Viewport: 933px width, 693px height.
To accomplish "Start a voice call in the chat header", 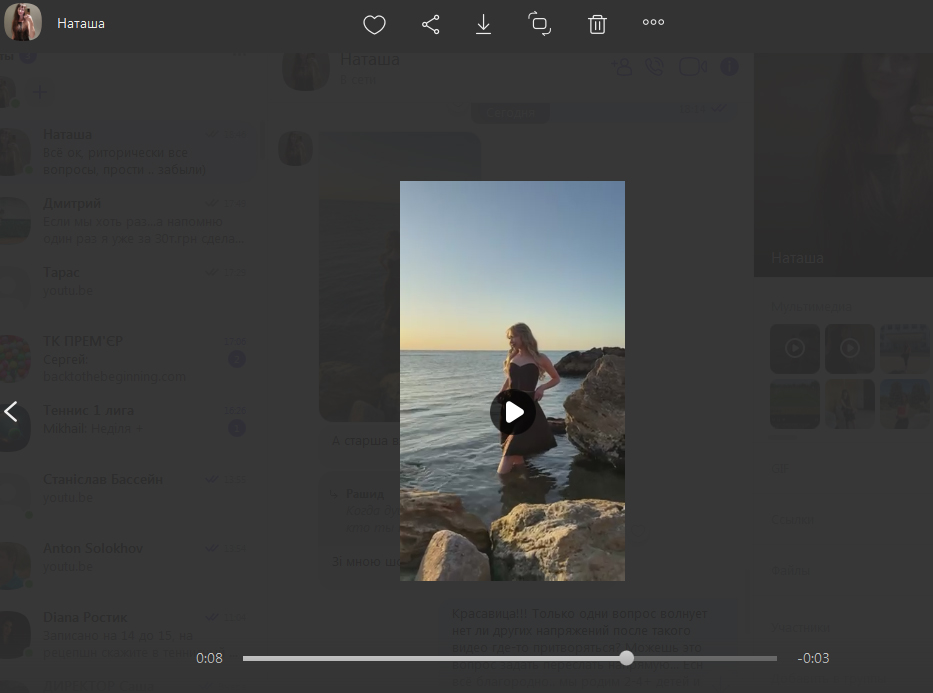I will (x=655, y=67).
